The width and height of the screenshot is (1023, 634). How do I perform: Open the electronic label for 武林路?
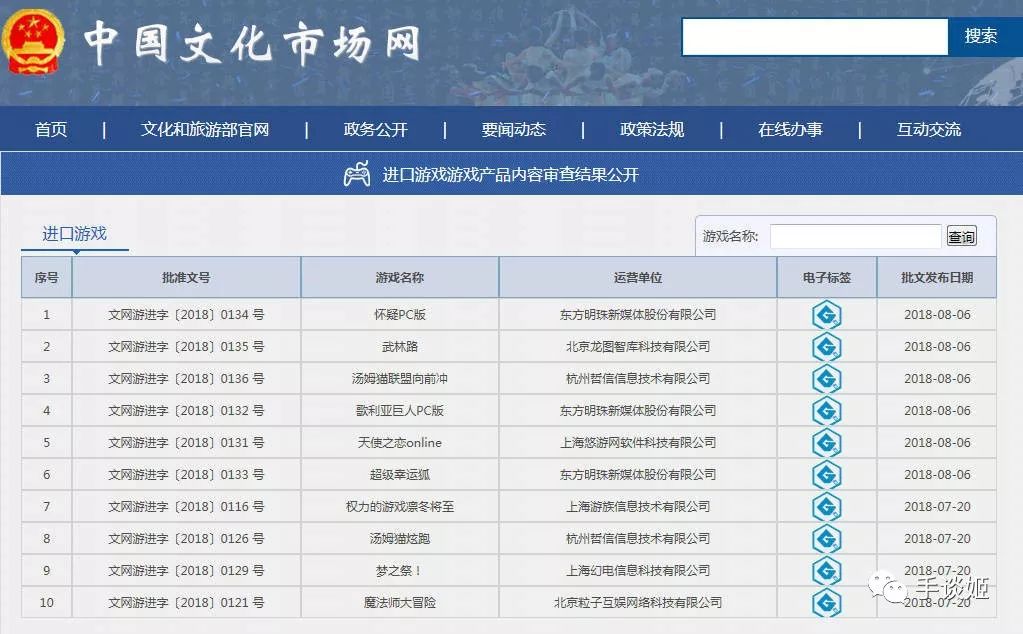(x=826, y=346)
